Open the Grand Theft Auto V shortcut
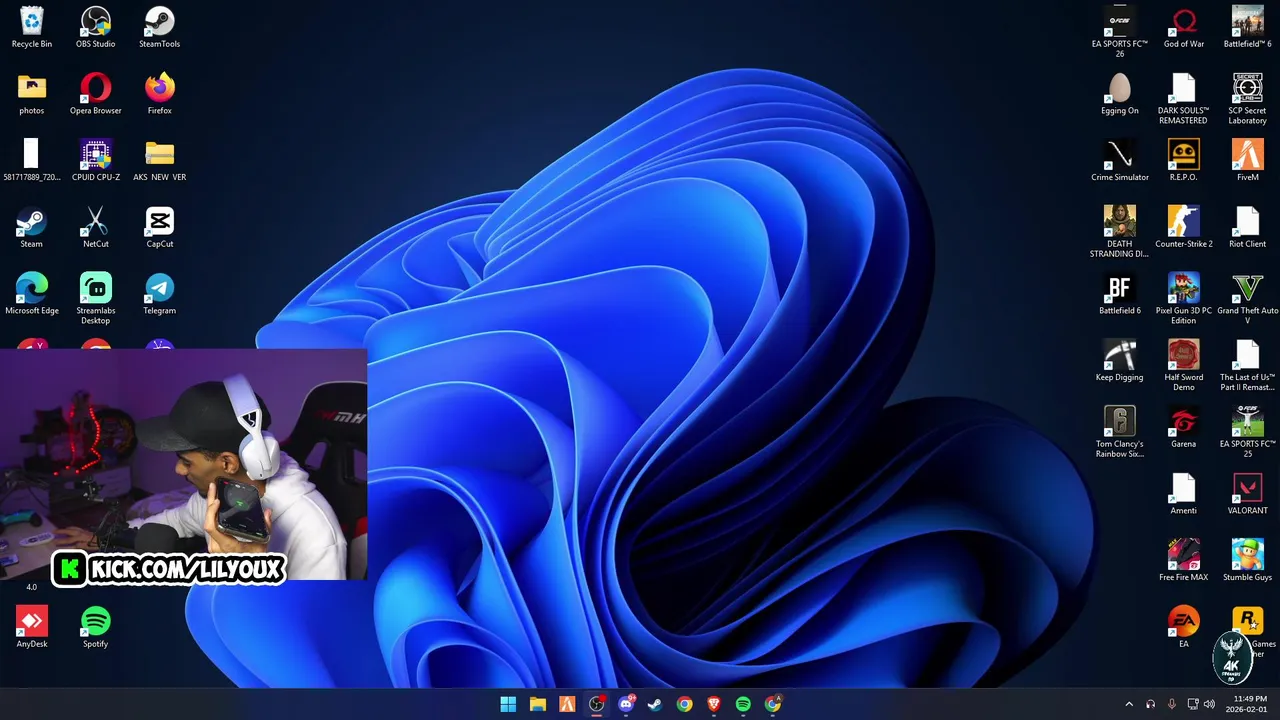Image resolution: width=1280 pixels, height=720 pixels. pyautogui.click(x=1248, y=299)
